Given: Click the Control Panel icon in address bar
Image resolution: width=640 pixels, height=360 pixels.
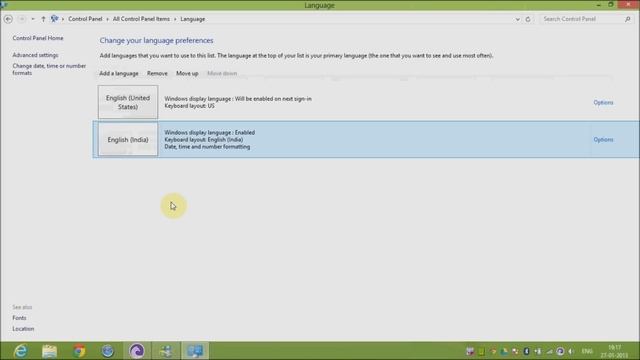Looking at the screenshot, I should coord(54,19).
